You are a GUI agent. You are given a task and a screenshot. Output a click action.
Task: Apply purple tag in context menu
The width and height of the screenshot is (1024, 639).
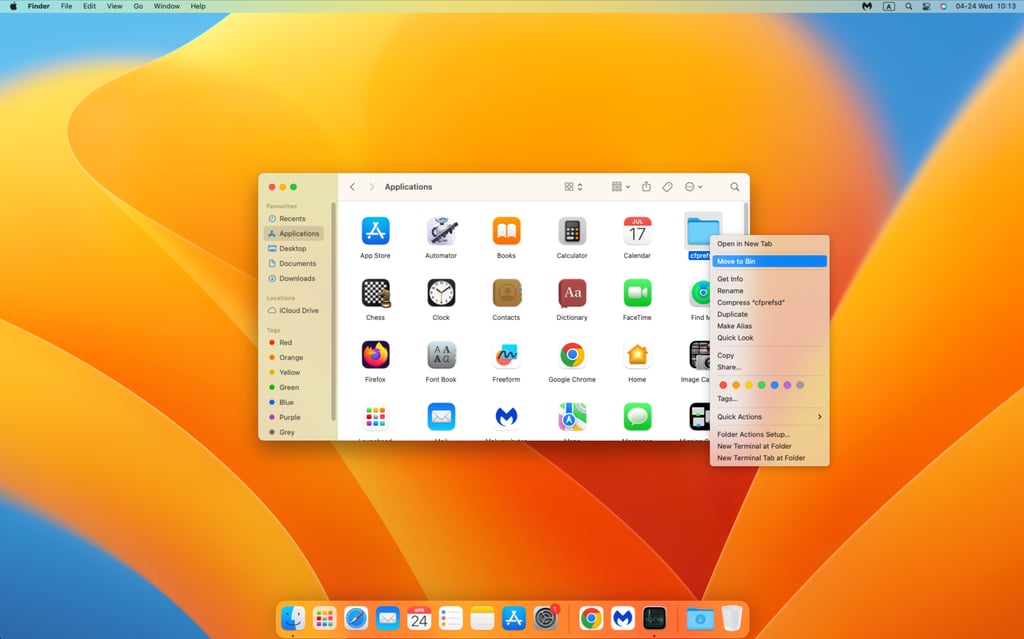point(788,385)
